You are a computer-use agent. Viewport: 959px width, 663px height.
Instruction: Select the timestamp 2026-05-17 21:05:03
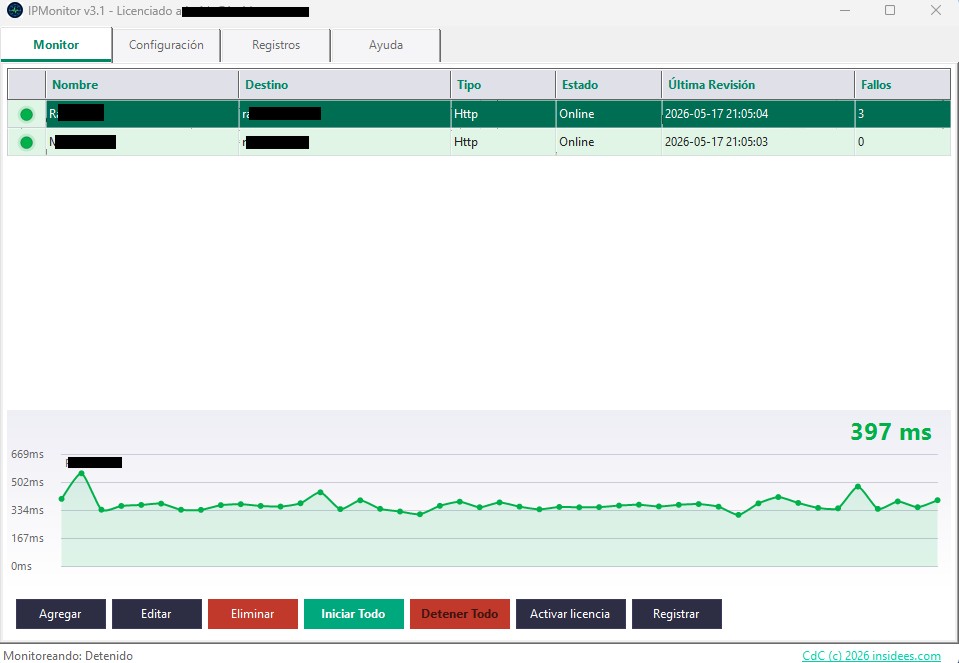[716, 142]
